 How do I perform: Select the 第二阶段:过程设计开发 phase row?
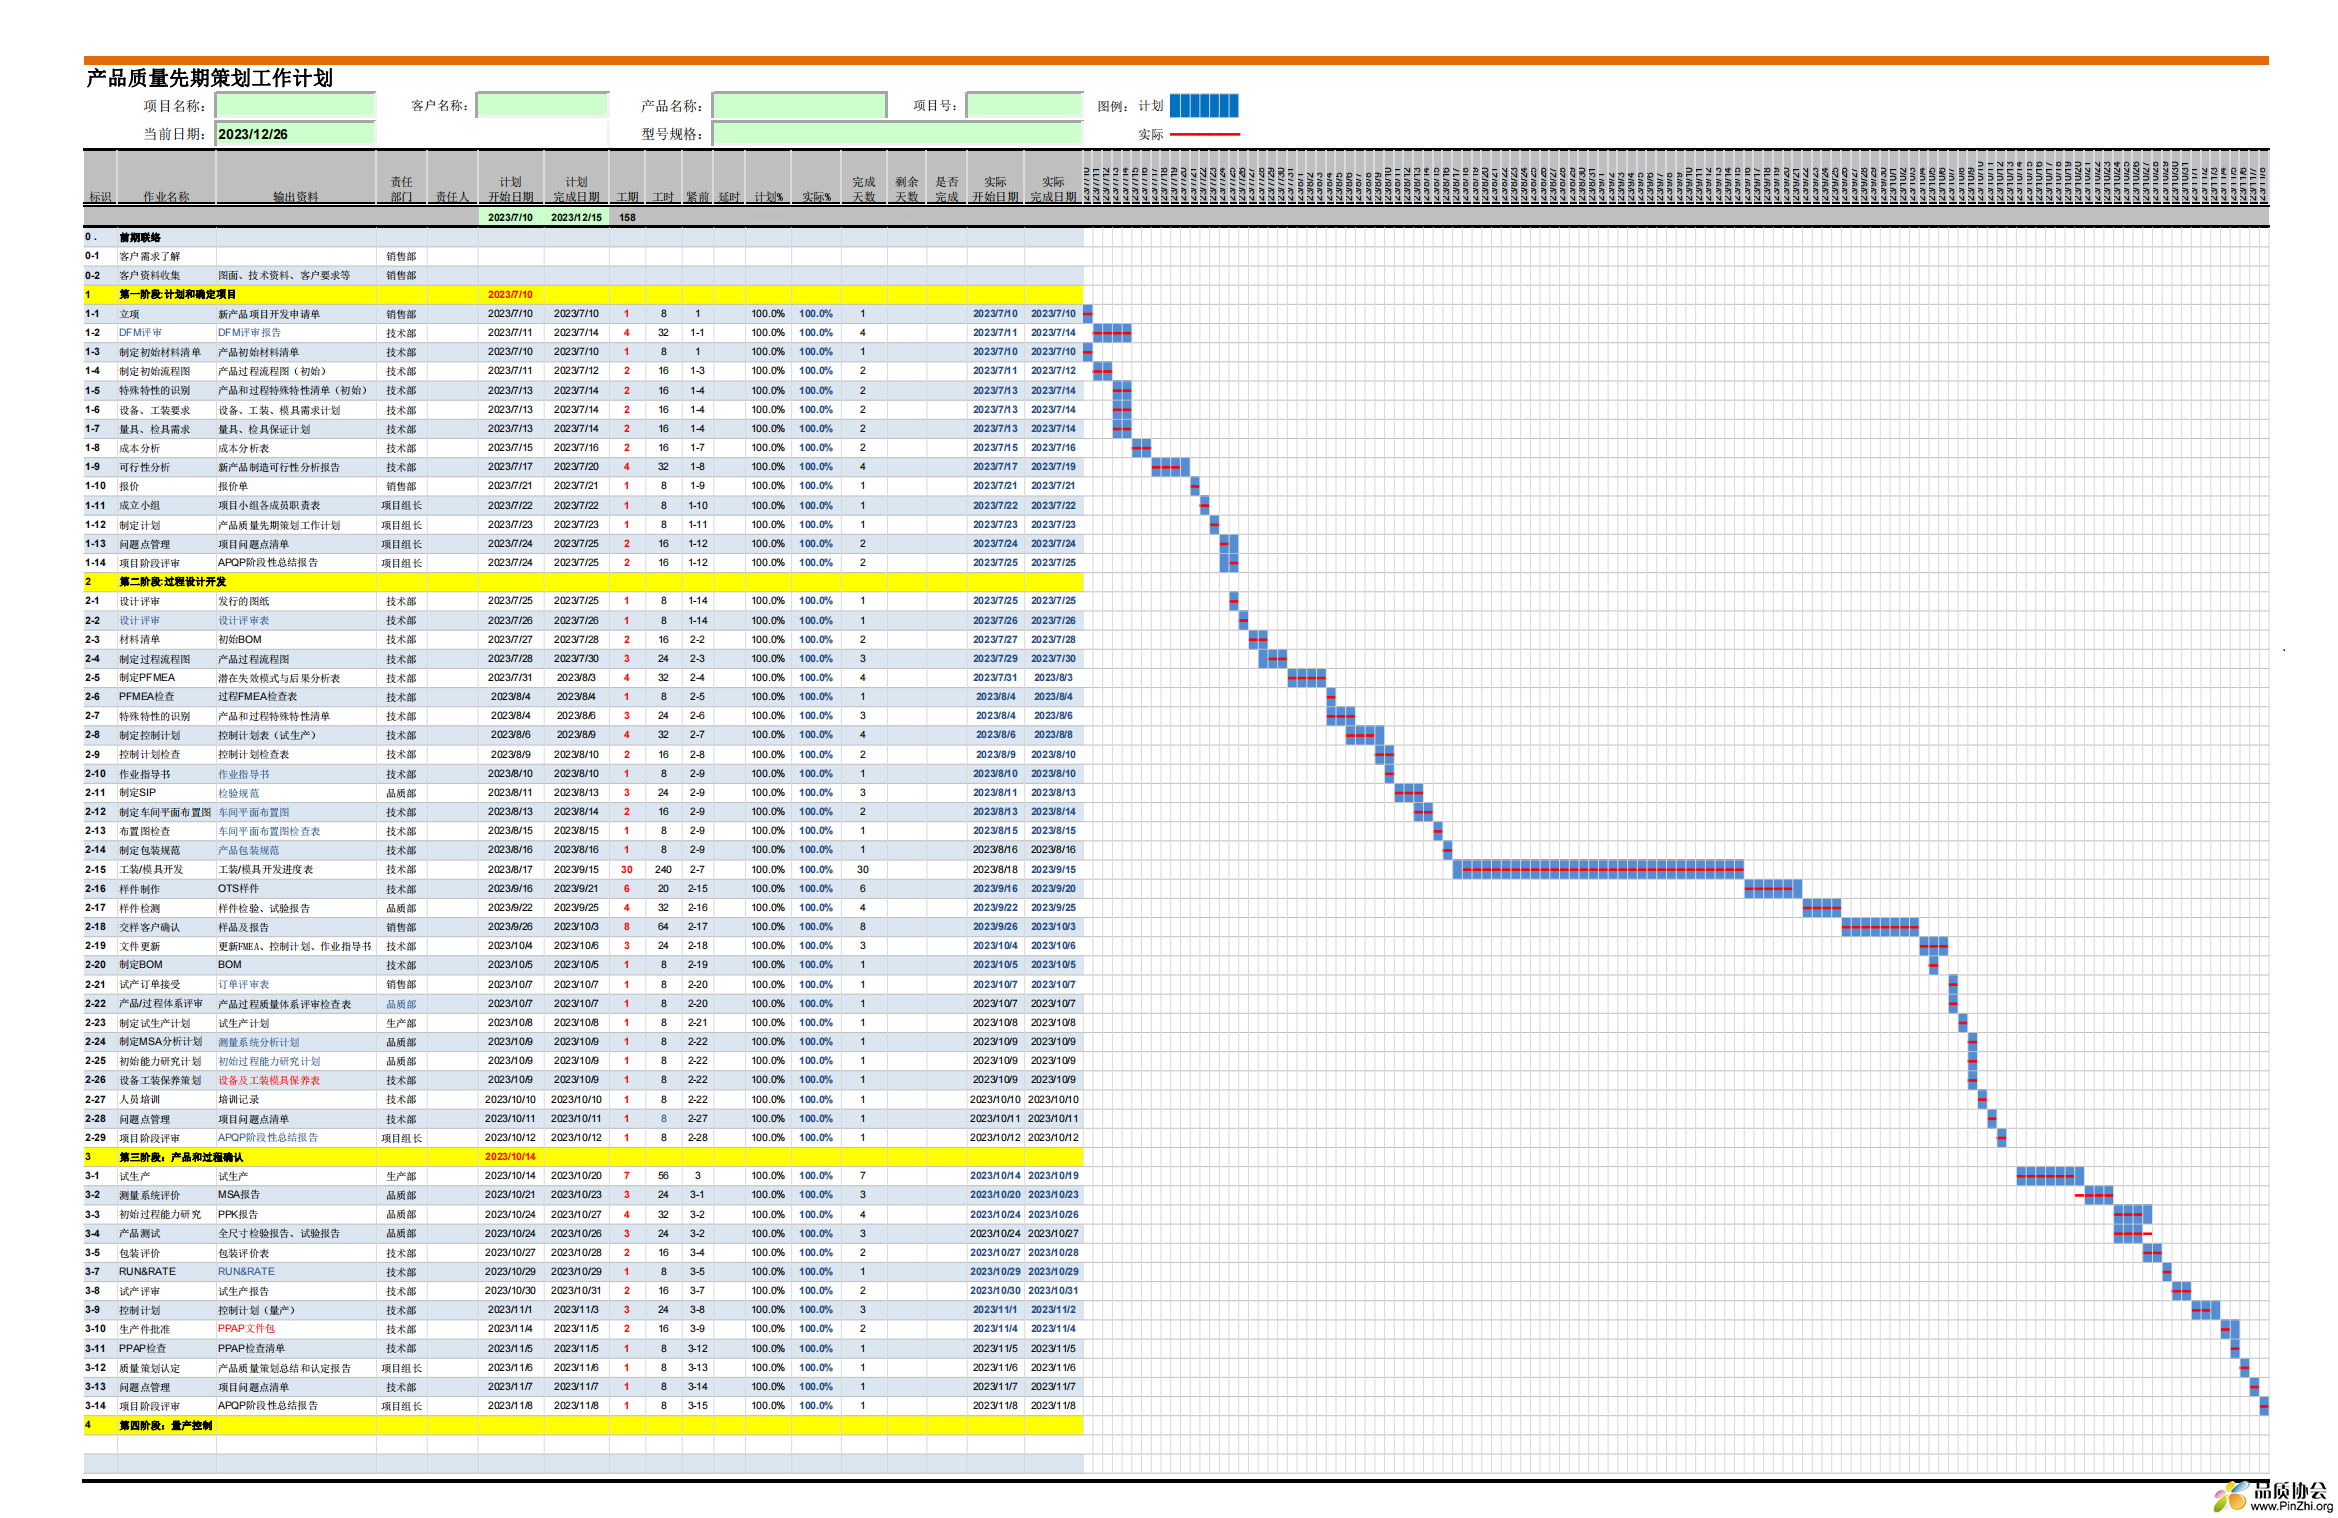click(583, 582)
